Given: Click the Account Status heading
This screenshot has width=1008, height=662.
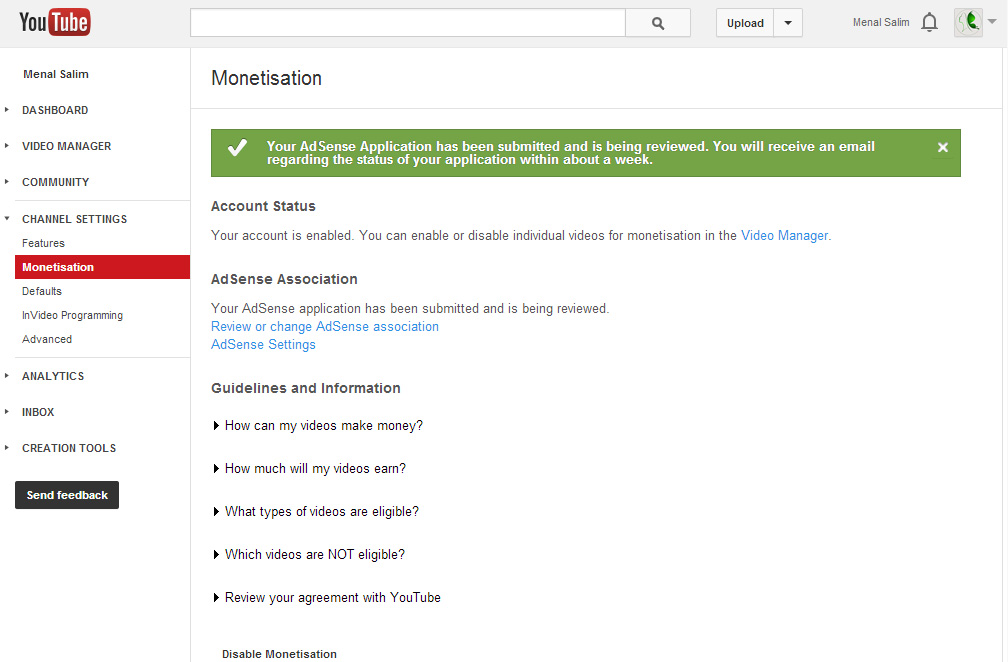Looking at the screenshot, I should pyautogui.click(x=263, y=206).
